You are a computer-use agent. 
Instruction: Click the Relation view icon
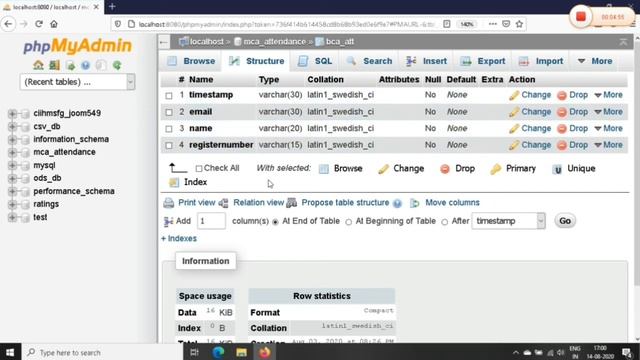pyautogui.click(x=223, y=203)
